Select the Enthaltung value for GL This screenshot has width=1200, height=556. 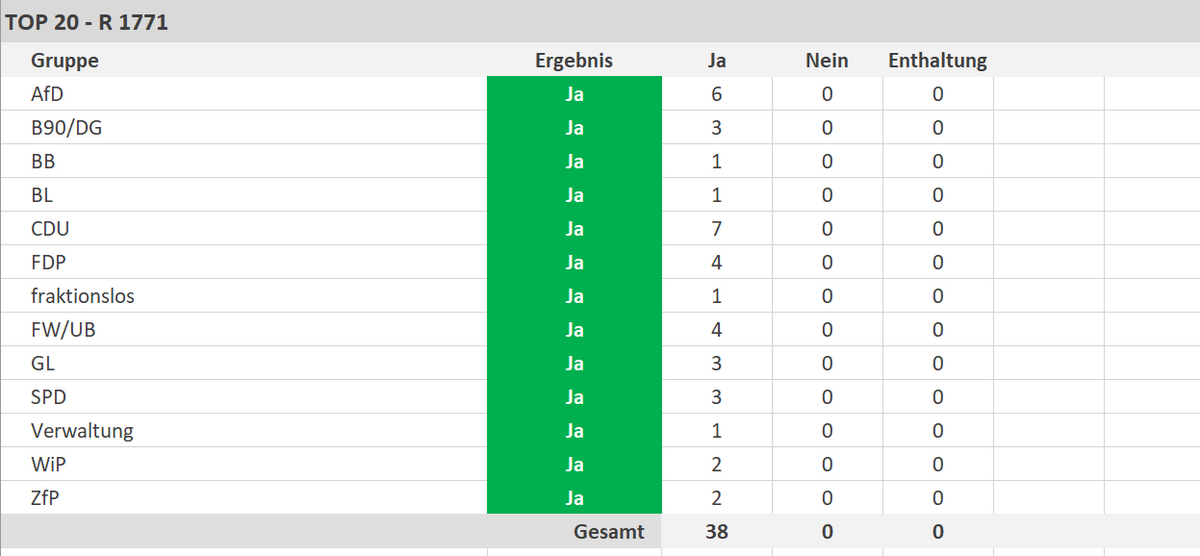[x=937, y=364]
